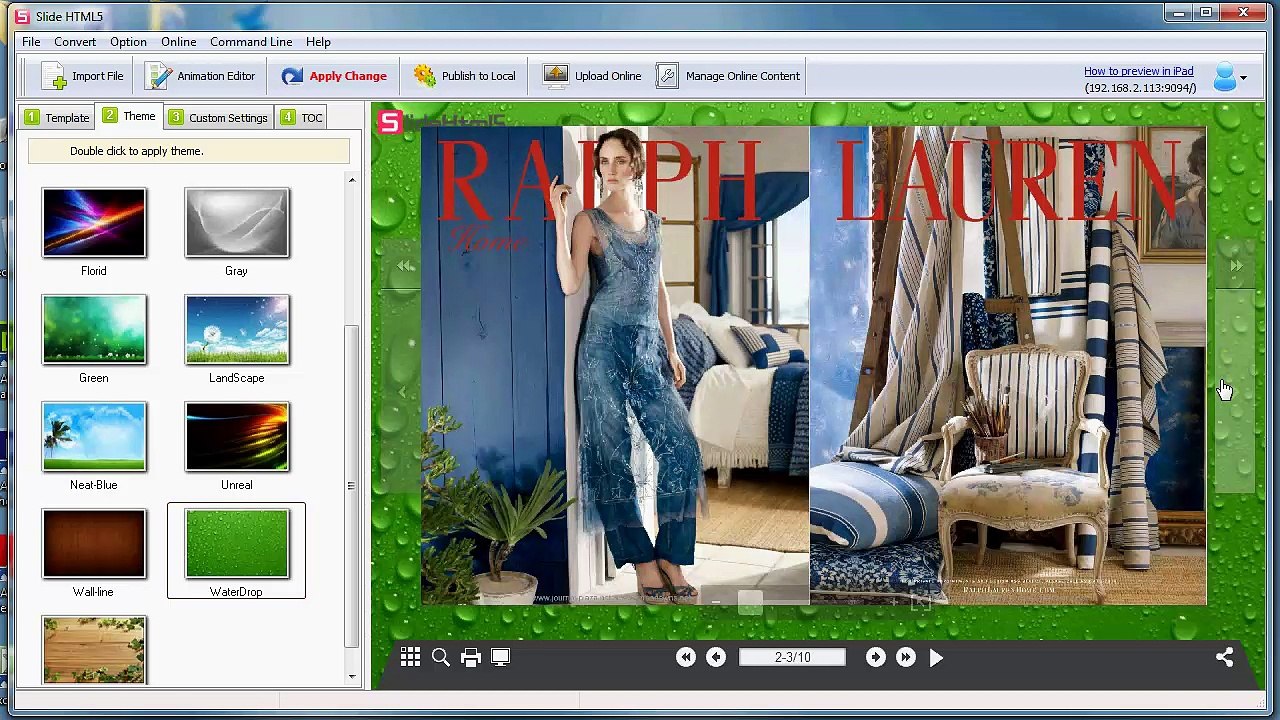1280x720 pixels.
Task: Select the Florid theme thumbnail
Action: pos(94,222)
